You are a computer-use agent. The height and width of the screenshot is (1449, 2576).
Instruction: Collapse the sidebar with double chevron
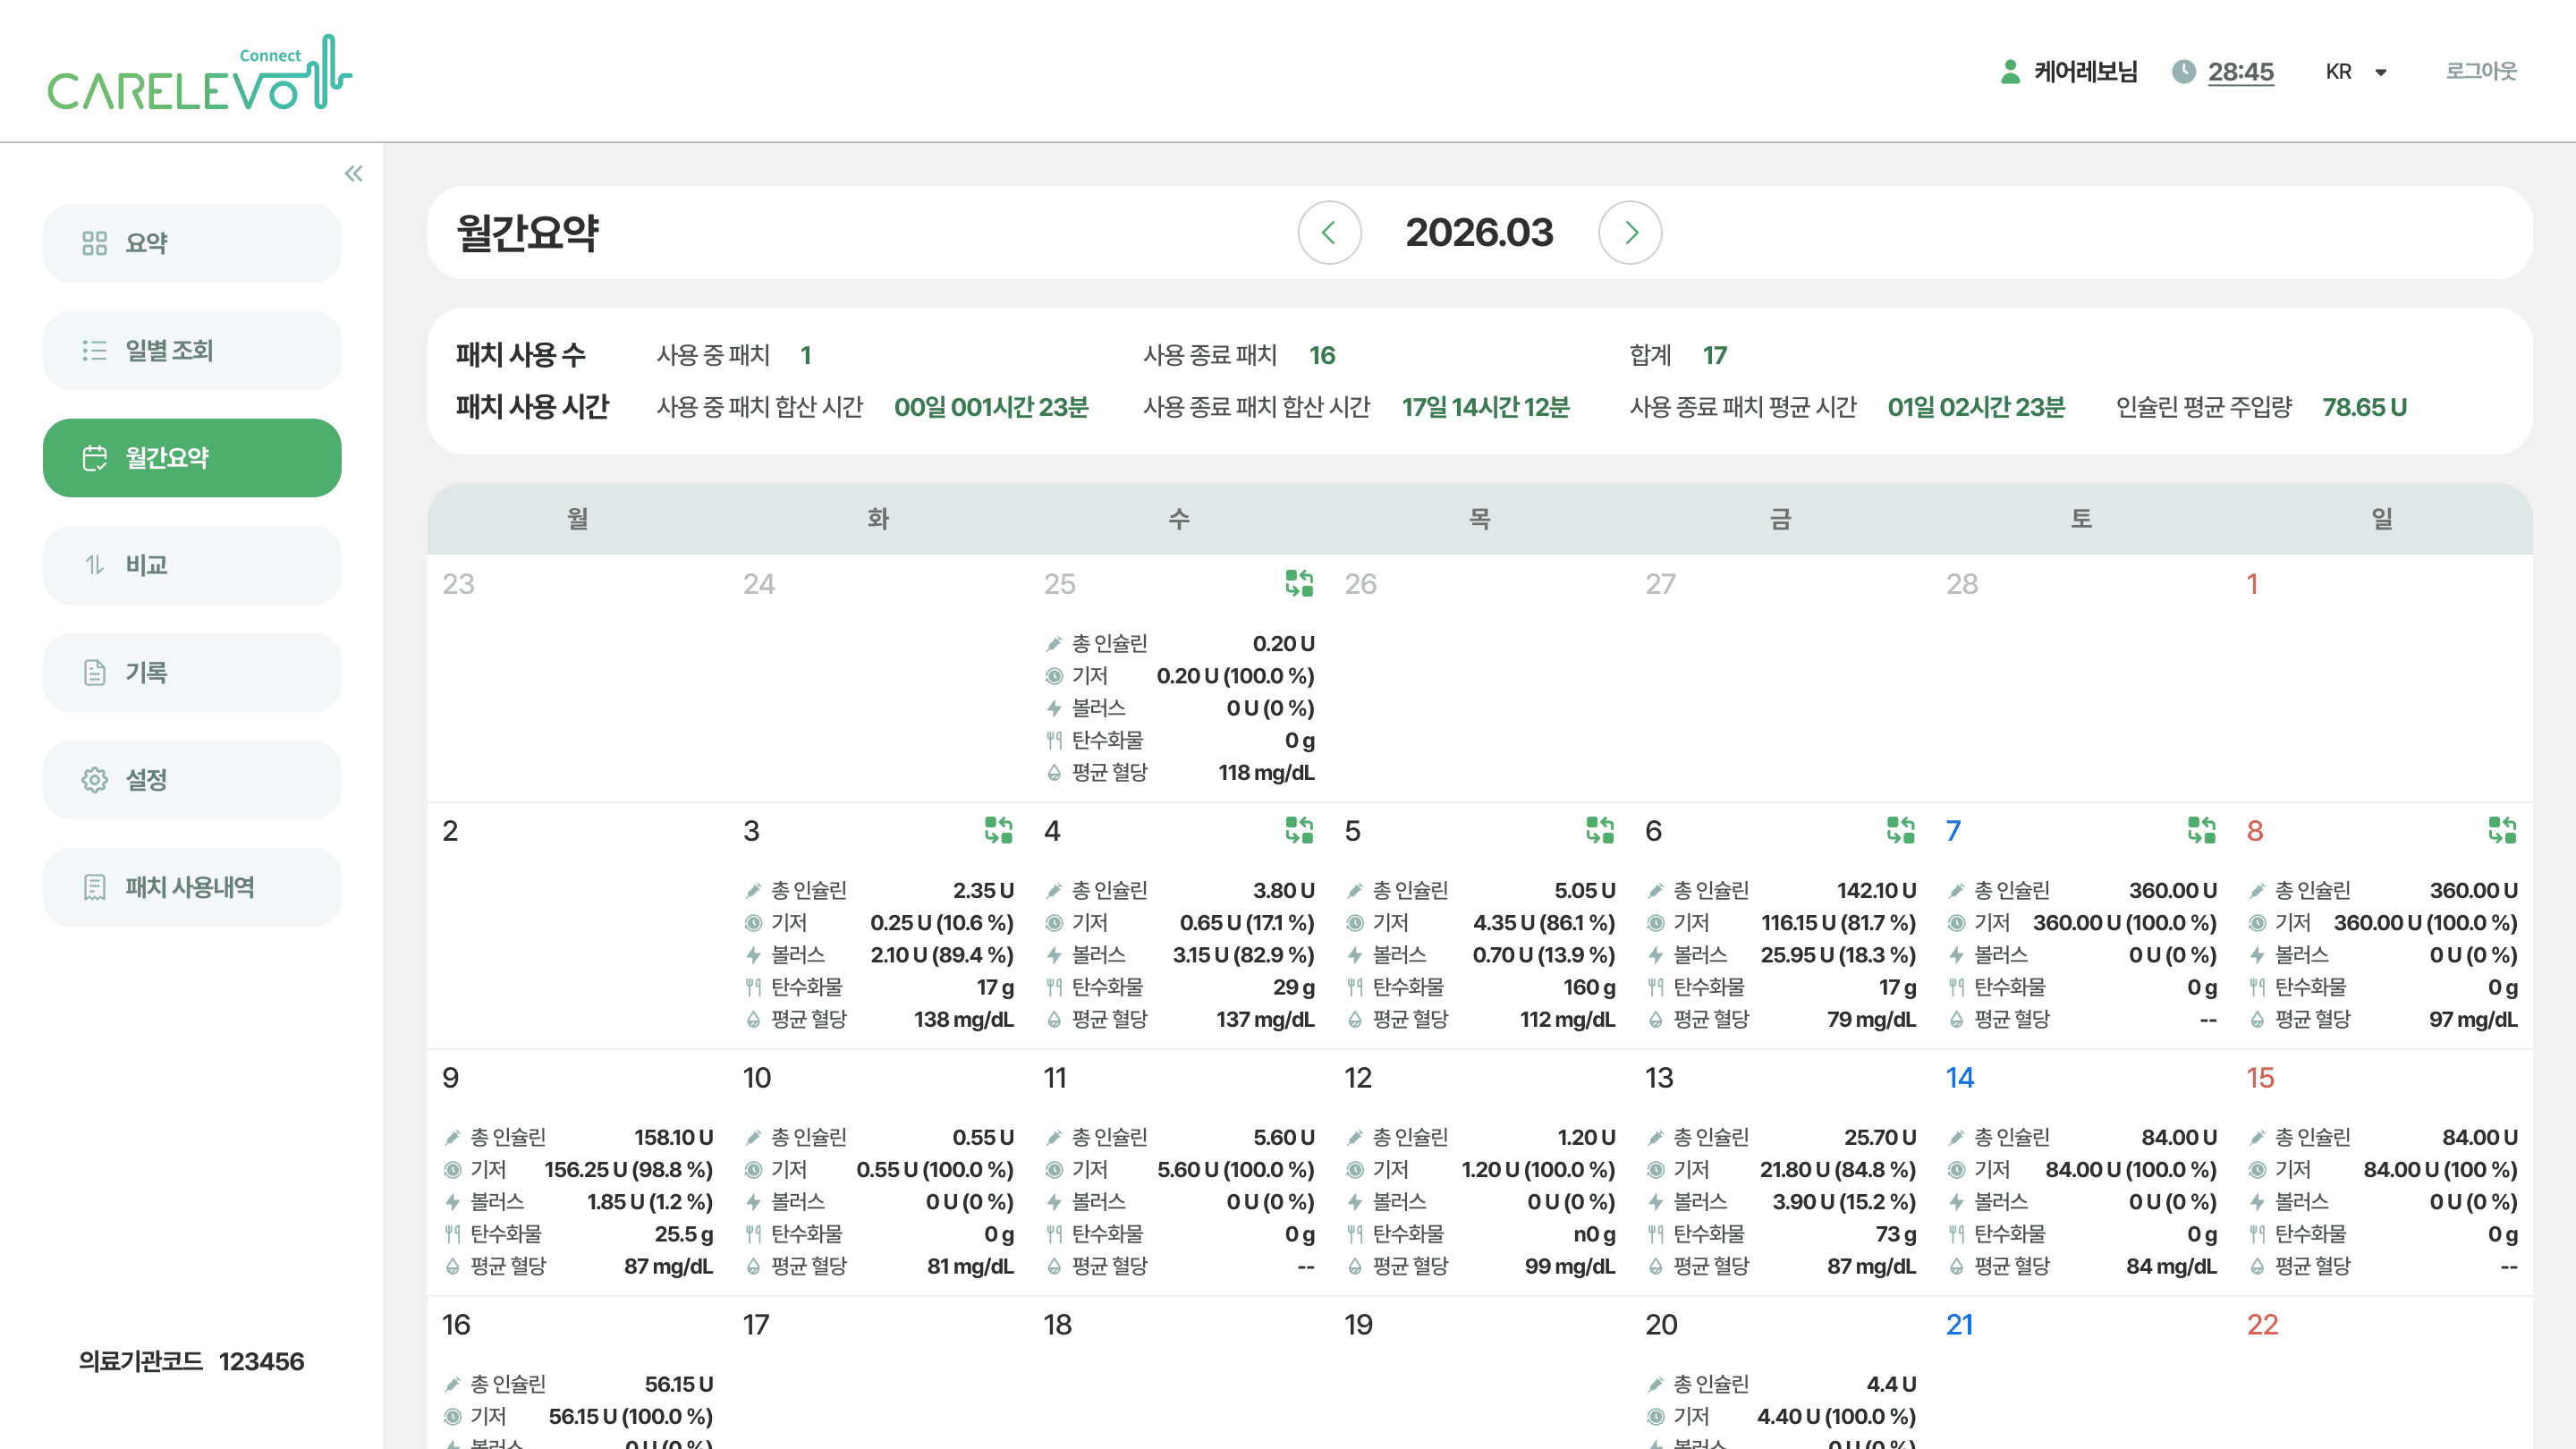[353, 174]
